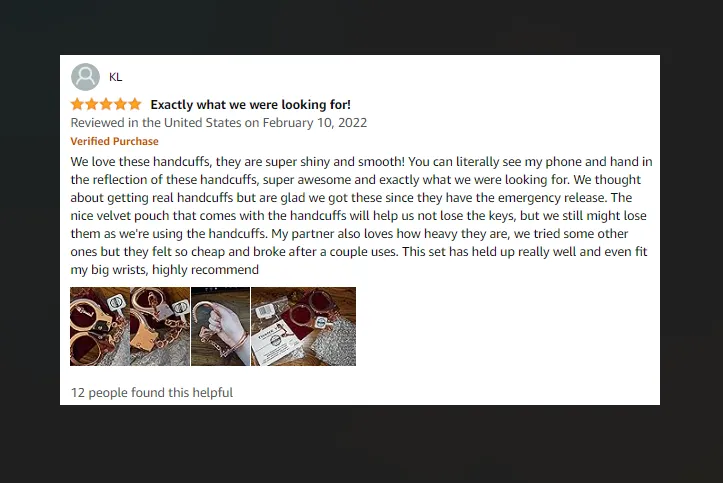
Task: Open second thumbnail showing handcuff and chain
Action: (160, 326)
